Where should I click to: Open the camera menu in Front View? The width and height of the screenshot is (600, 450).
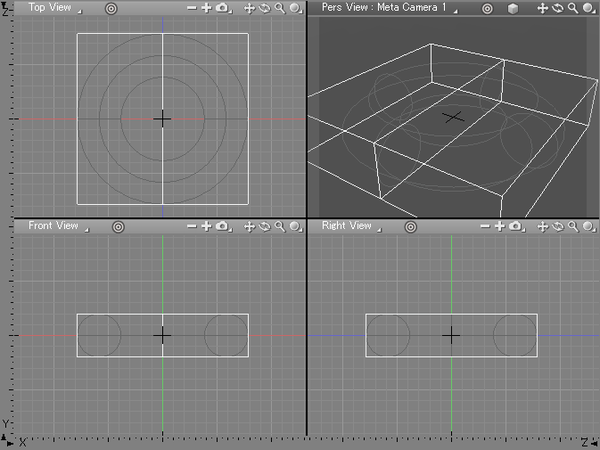pos(223,227)
